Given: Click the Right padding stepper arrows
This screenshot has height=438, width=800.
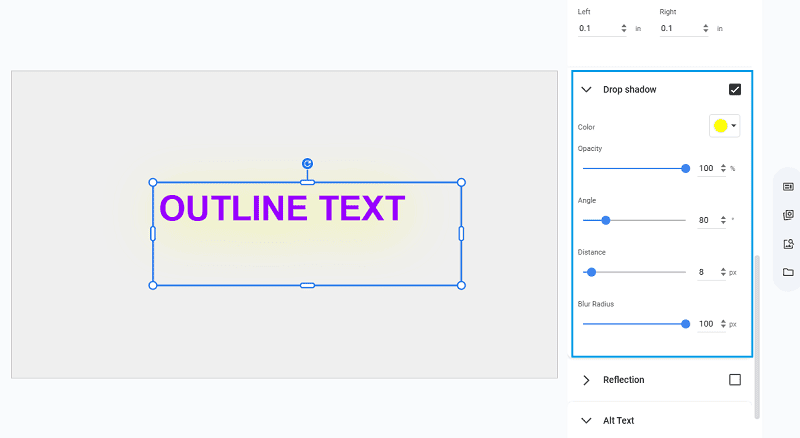Looking at the screenshot, I should click(706, 29).
